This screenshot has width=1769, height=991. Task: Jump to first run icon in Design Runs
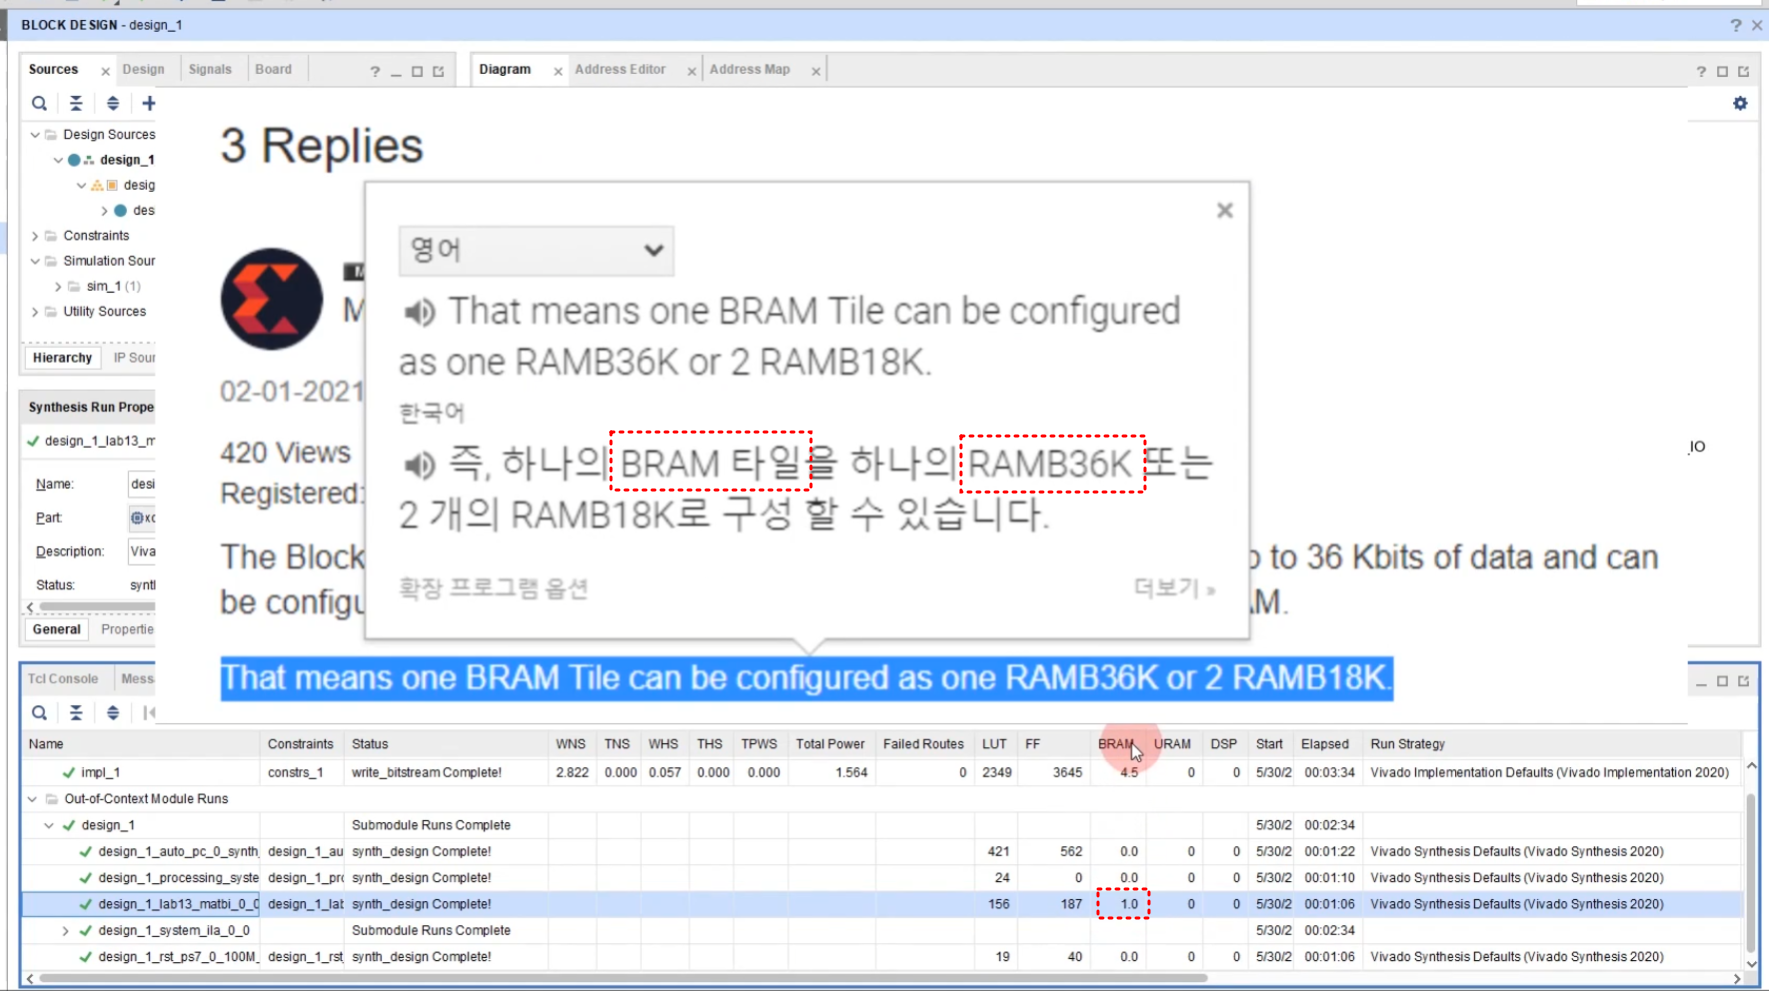[x=149, y=712]
